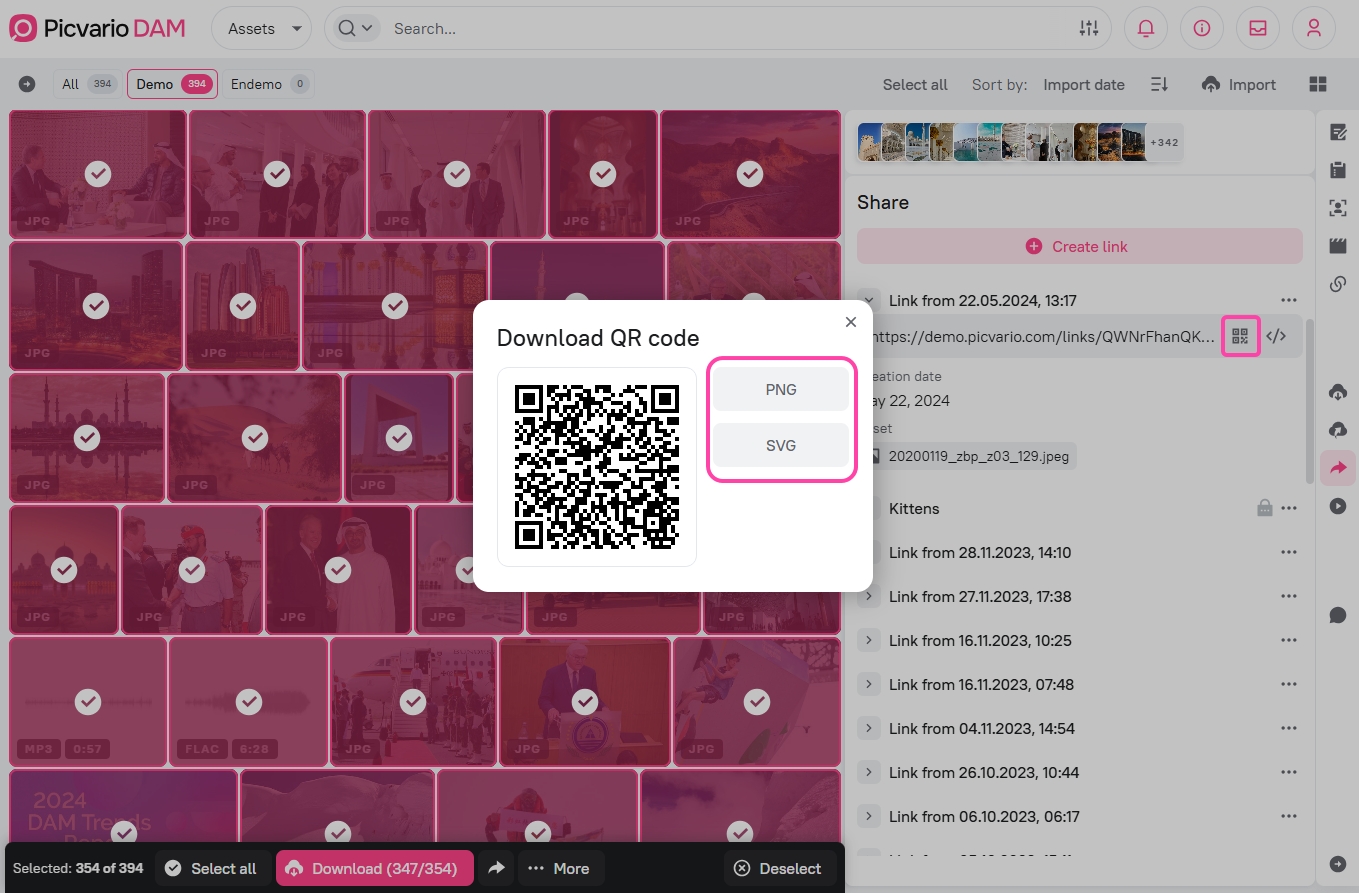The image size is (1359, 893).
Task: Click the Create link button
Action: (1080, 246)
